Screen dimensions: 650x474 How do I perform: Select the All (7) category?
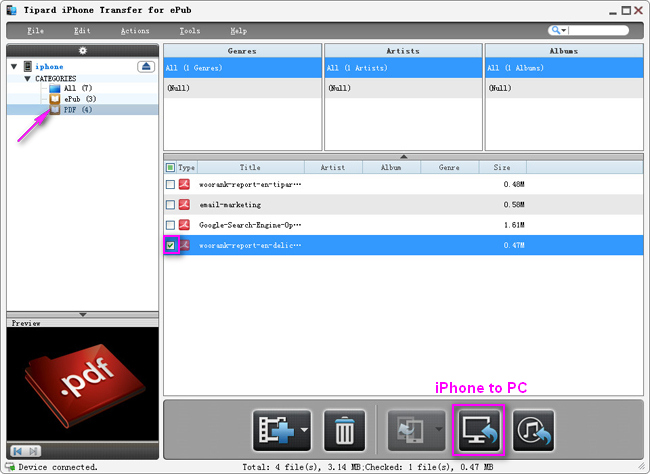[x=78, y=88]
